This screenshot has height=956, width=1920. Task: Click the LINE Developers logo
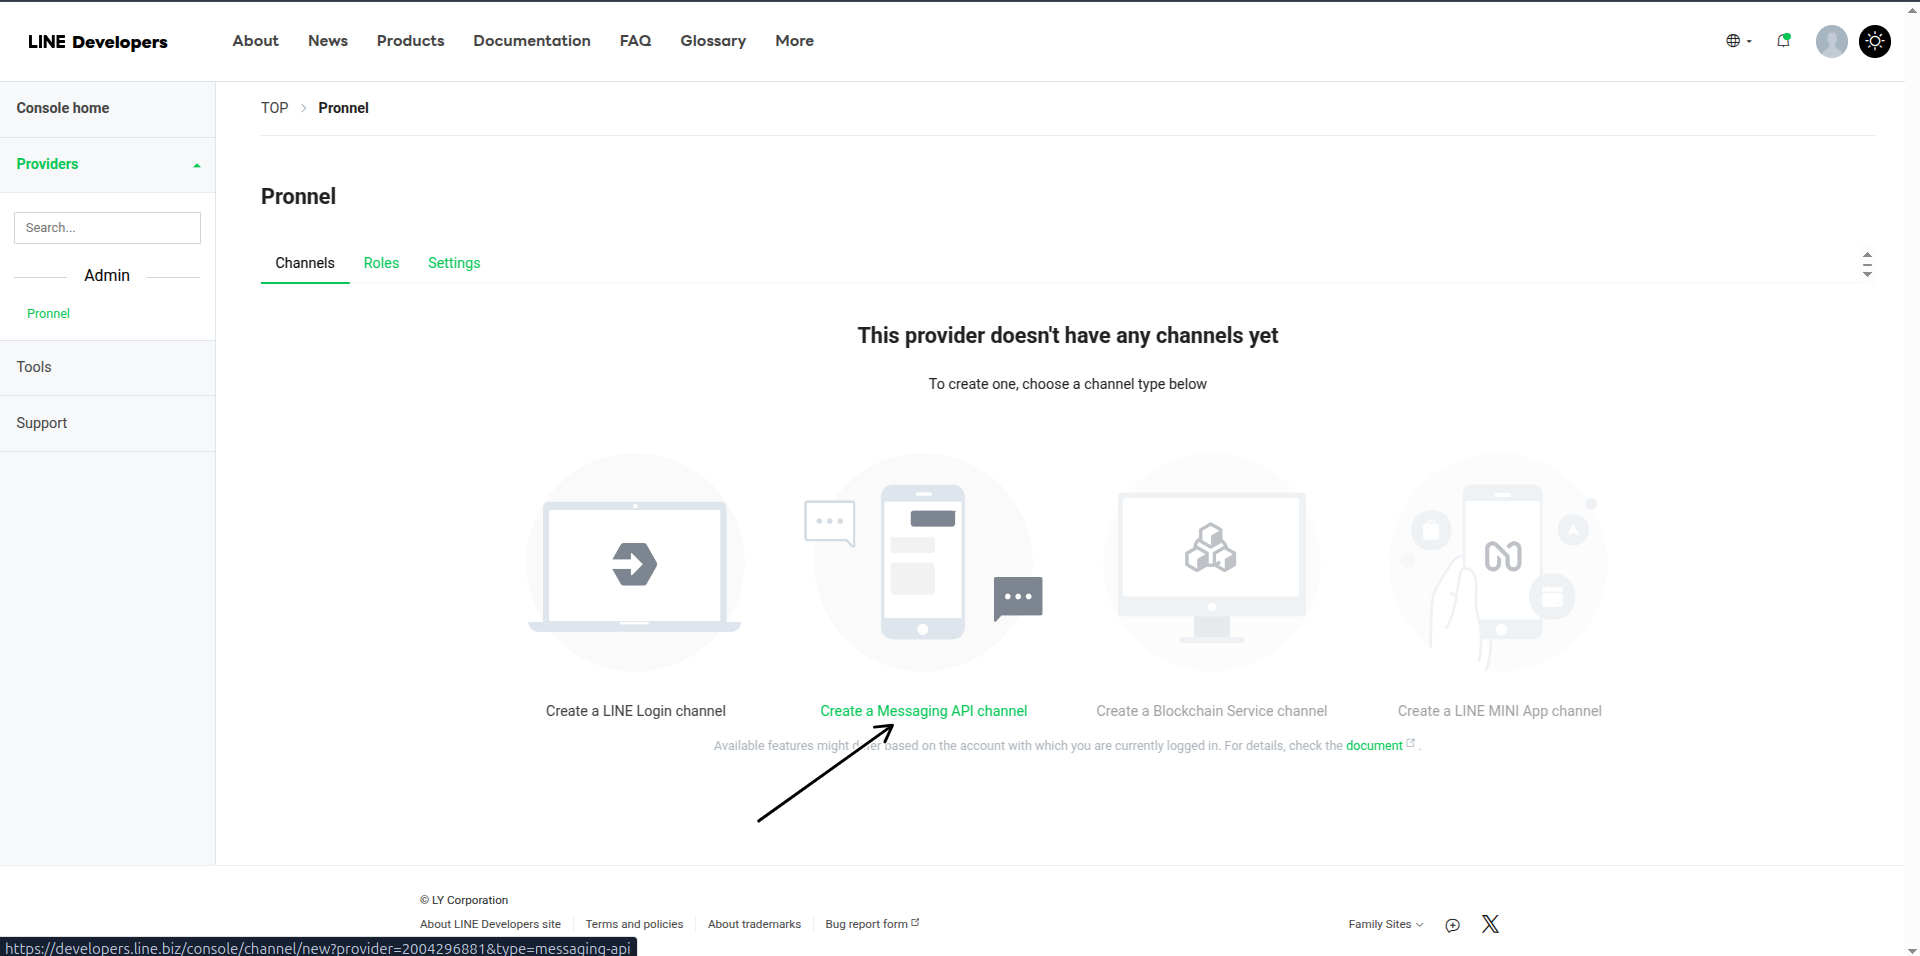97,41
